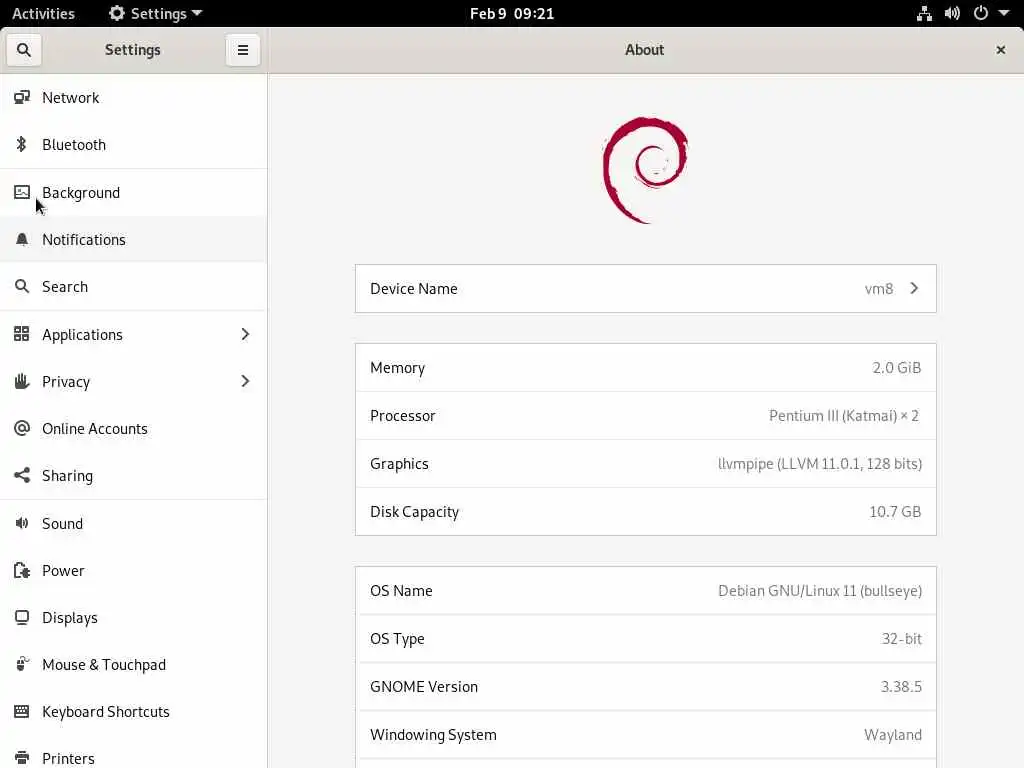Viewport: 1024px width, 768px height.
Task: Click the volume icon in top bar
Action: click(x=952, y=13)
